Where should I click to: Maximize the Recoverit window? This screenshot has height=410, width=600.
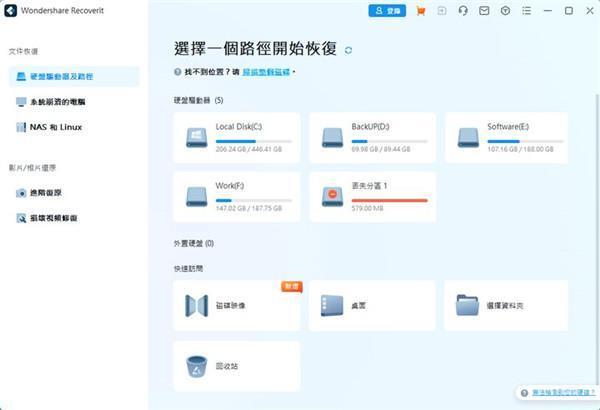click(x=569, y=11)
